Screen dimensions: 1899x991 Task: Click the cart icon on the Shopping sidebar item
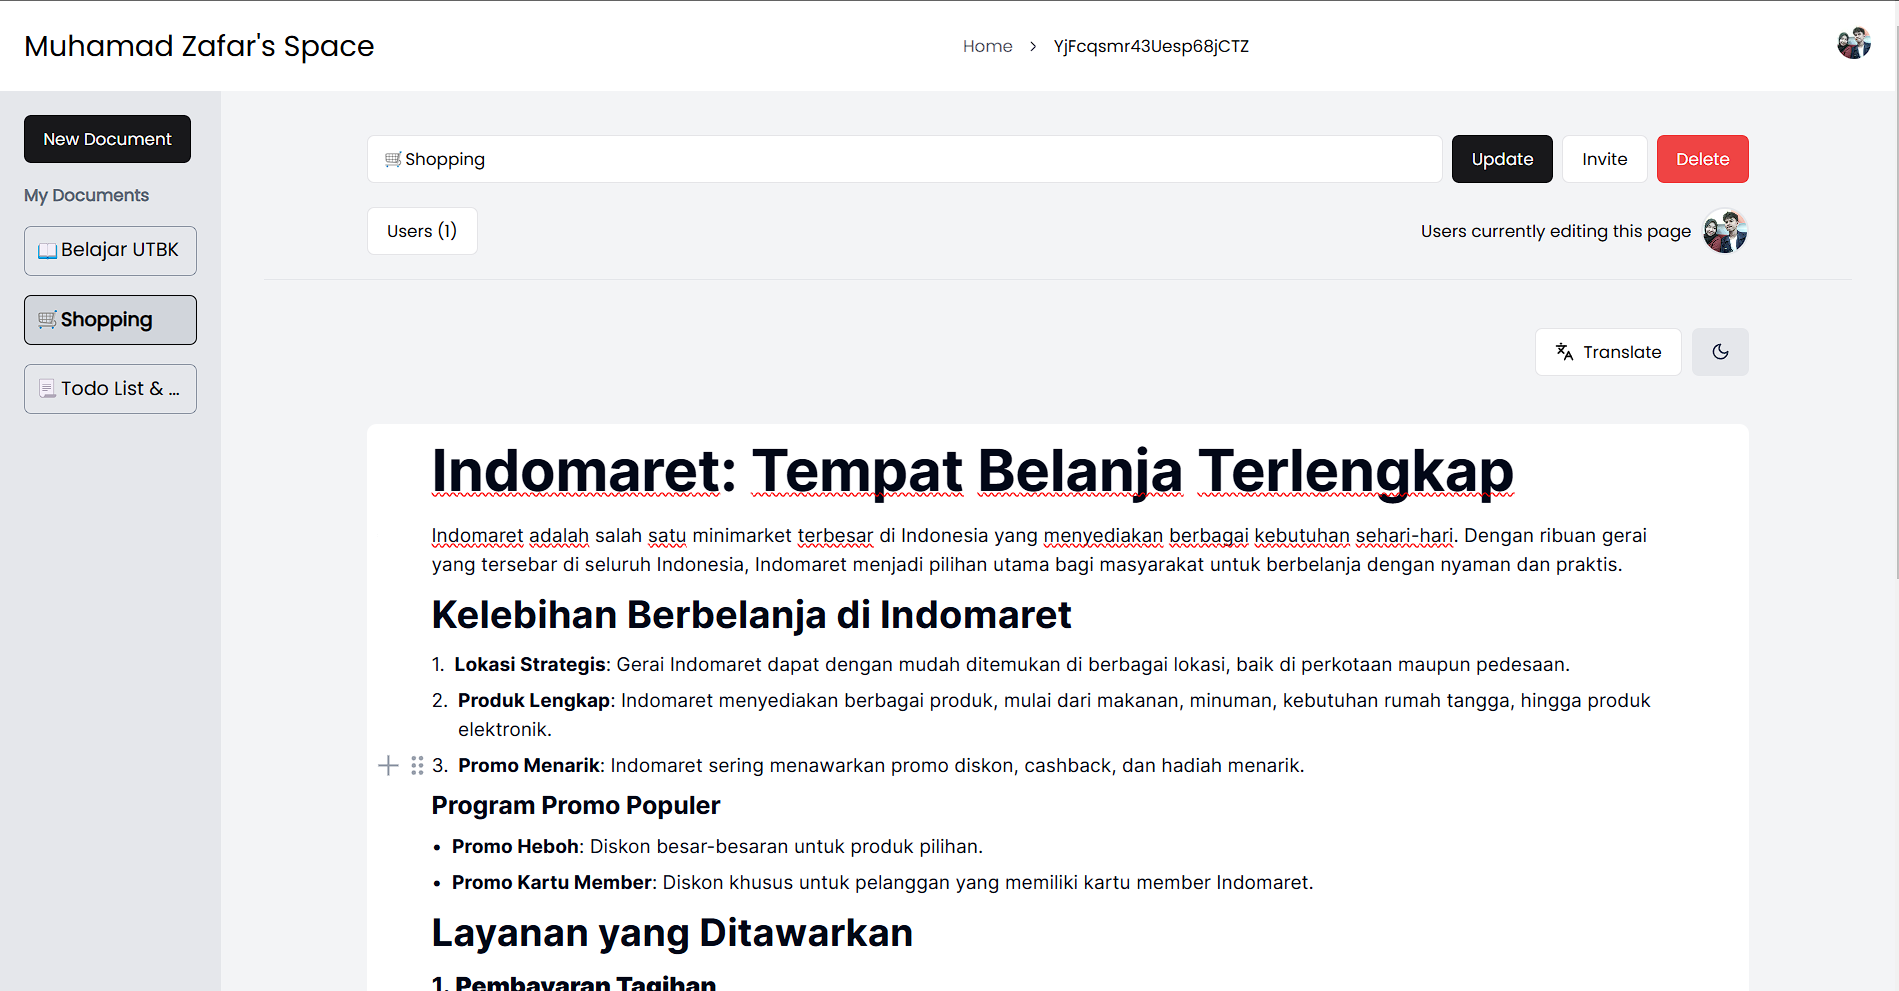click(47, 320)
